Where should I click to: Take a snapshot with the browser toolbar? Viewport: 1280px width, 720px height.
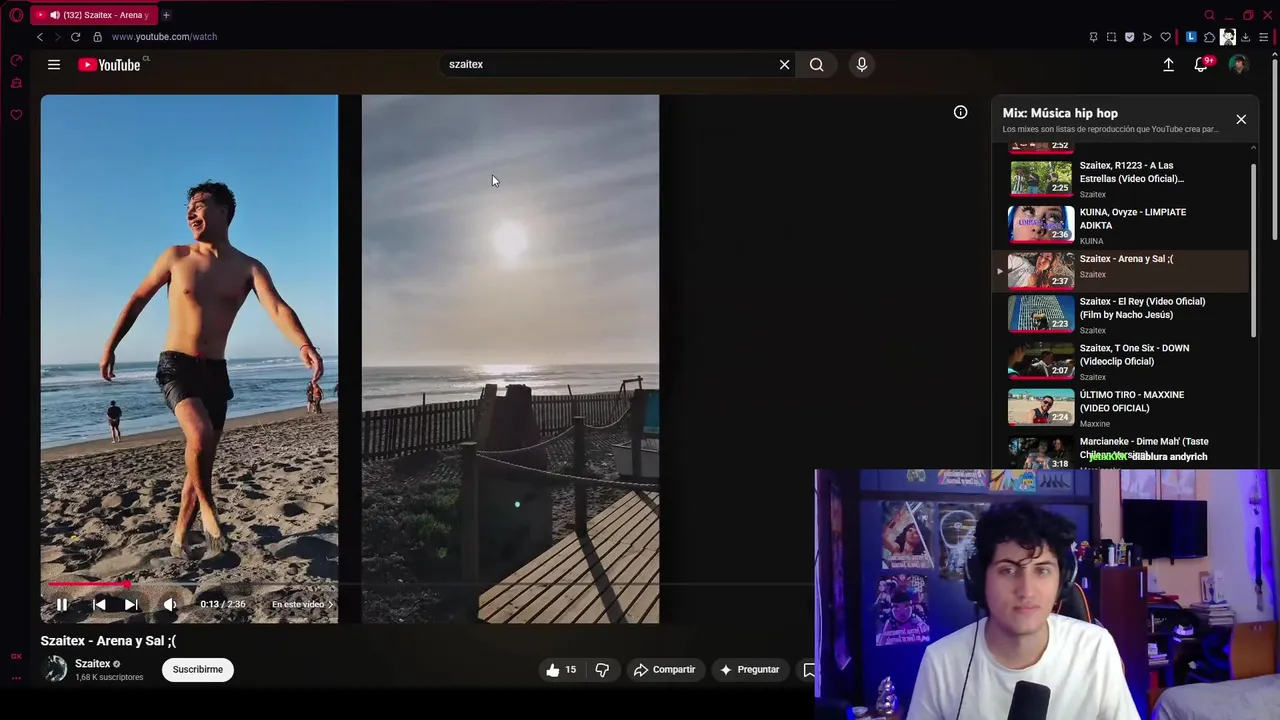point(1111,37)
